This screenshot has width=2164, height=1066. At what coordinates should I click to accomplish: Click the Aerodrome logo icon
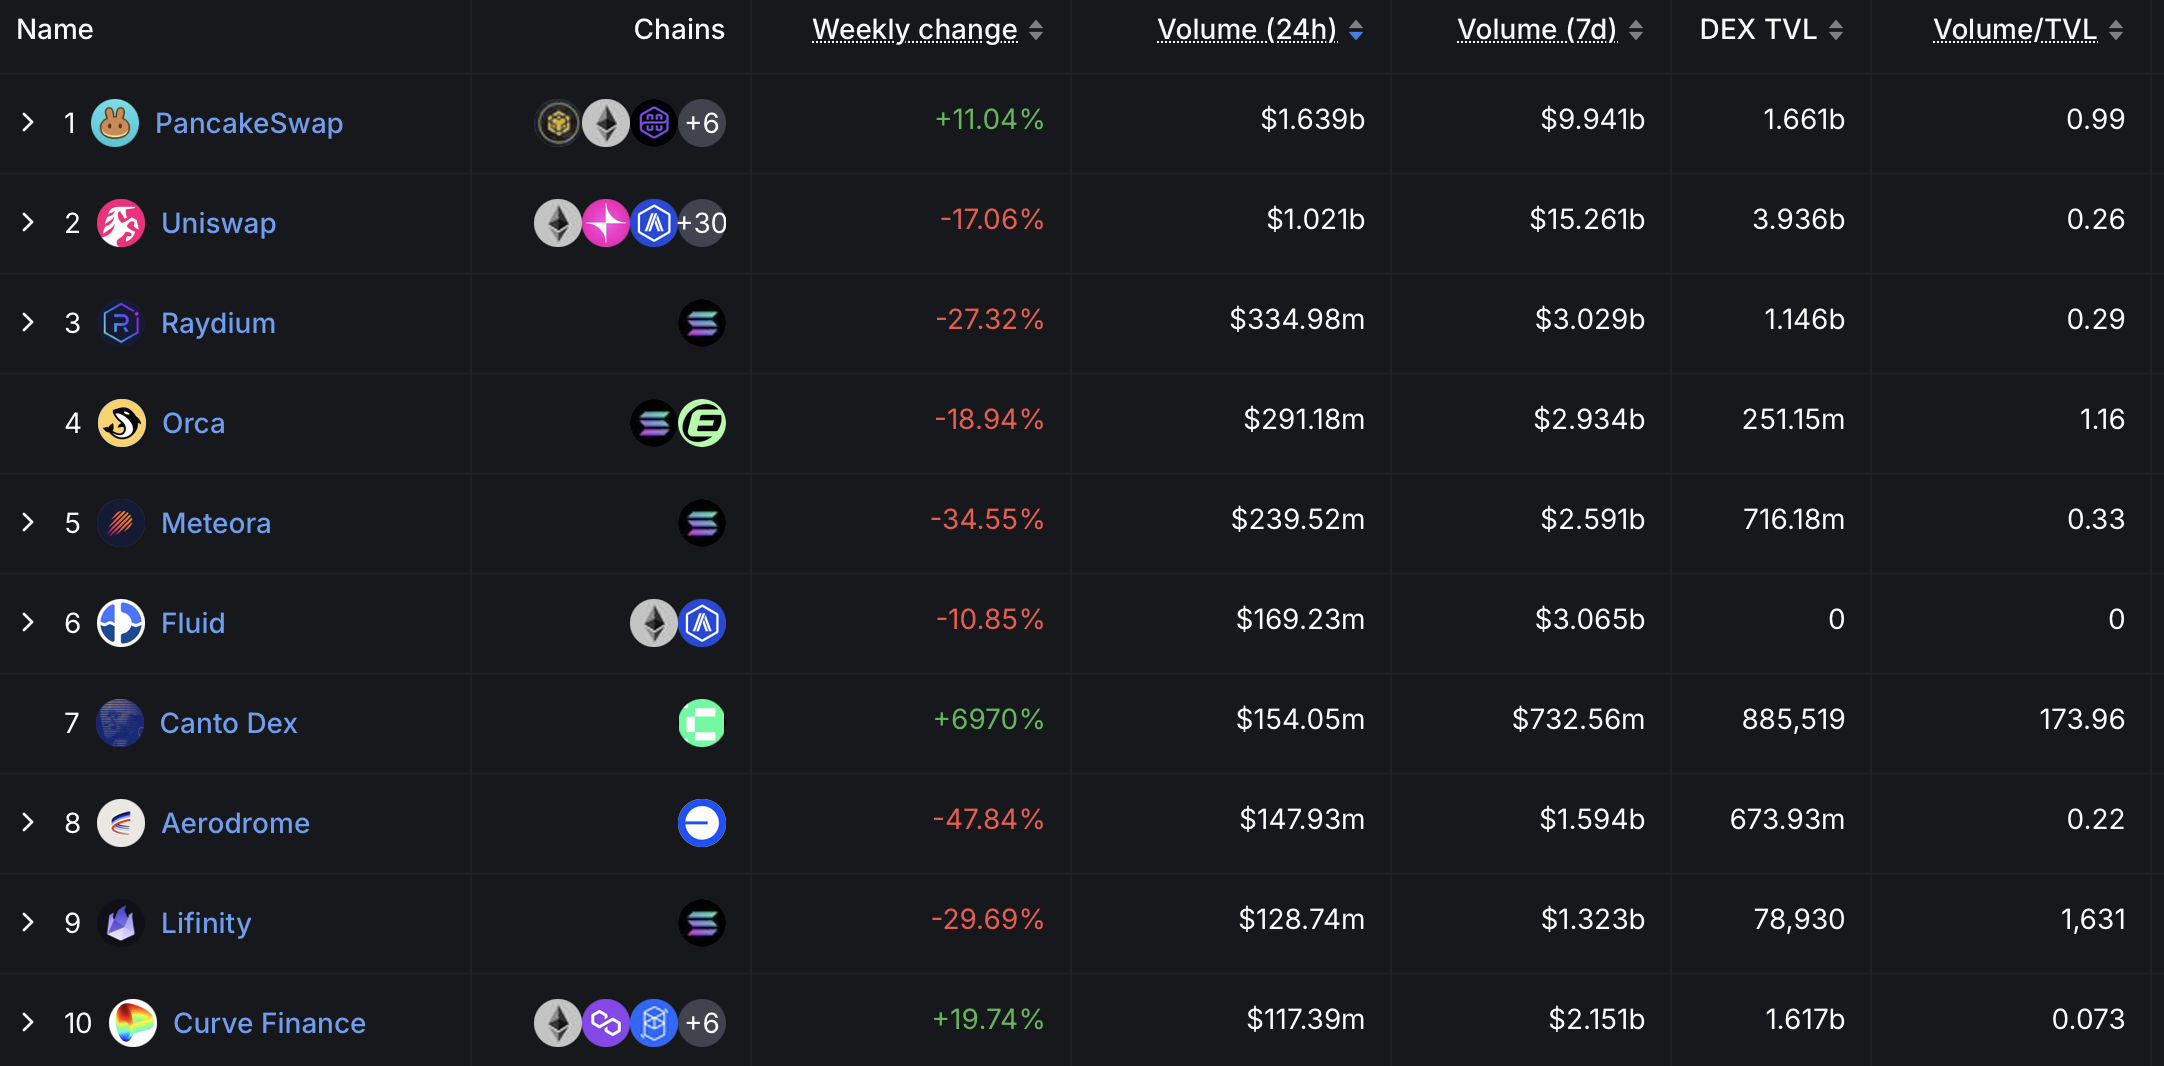[x=121, y=823]
